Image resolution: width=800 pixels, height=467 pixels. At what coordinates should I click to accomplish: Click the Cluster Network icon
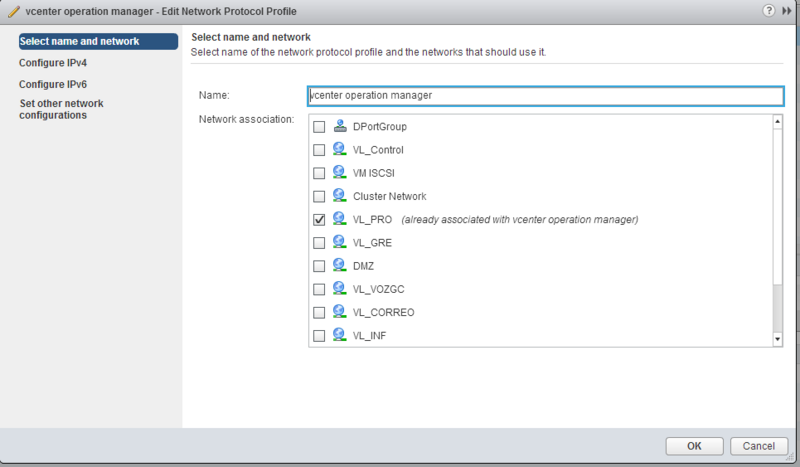339,196
